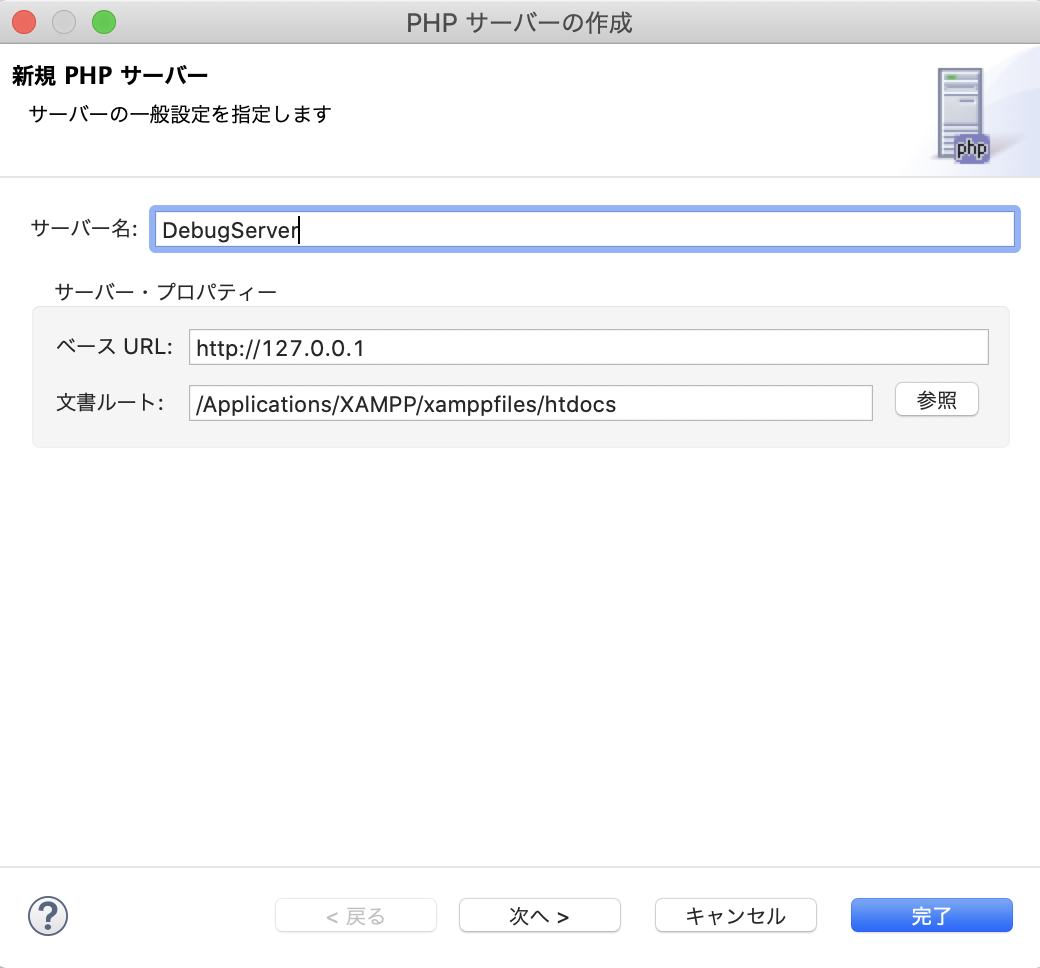Click the サーバー名: label

point(84,229)
